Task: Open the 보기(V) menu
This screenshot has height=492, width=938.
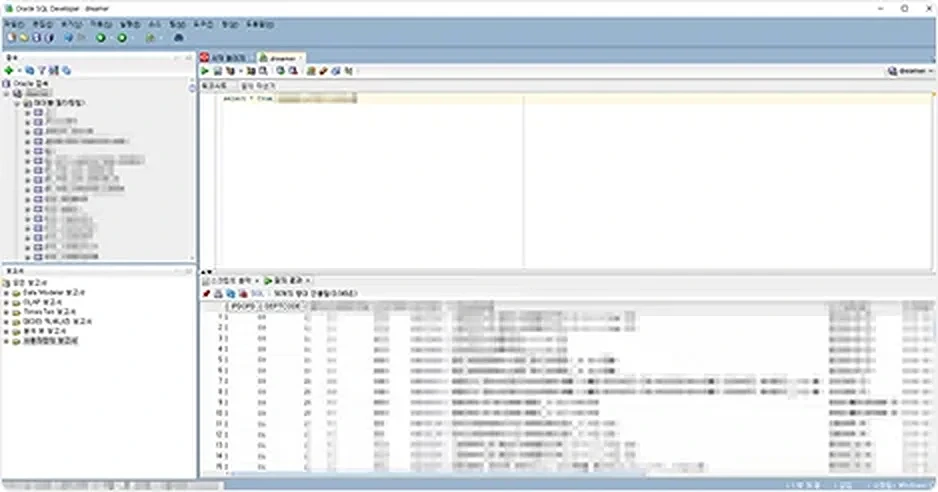Action: pos(72,25)
